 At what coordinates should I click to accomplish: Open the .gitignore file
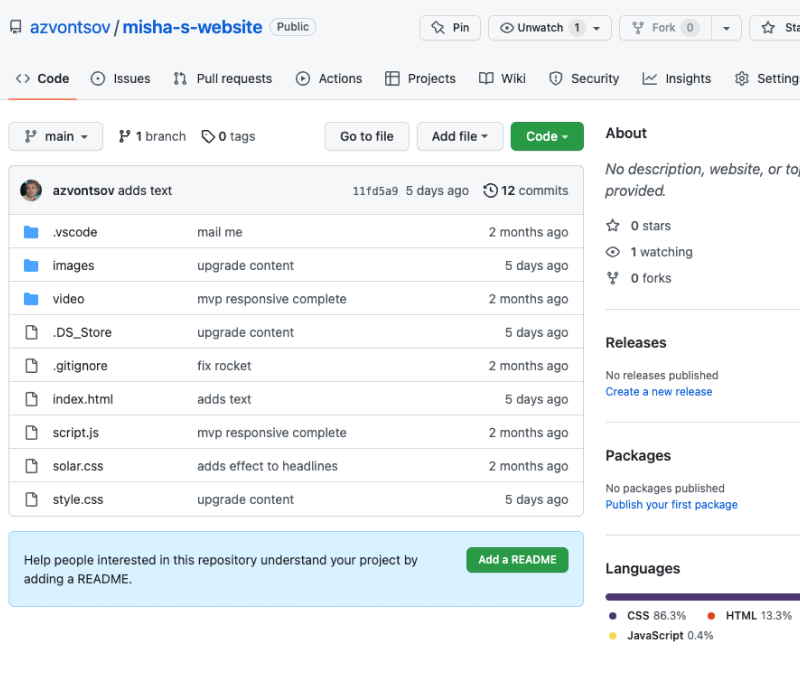point(80,366)
